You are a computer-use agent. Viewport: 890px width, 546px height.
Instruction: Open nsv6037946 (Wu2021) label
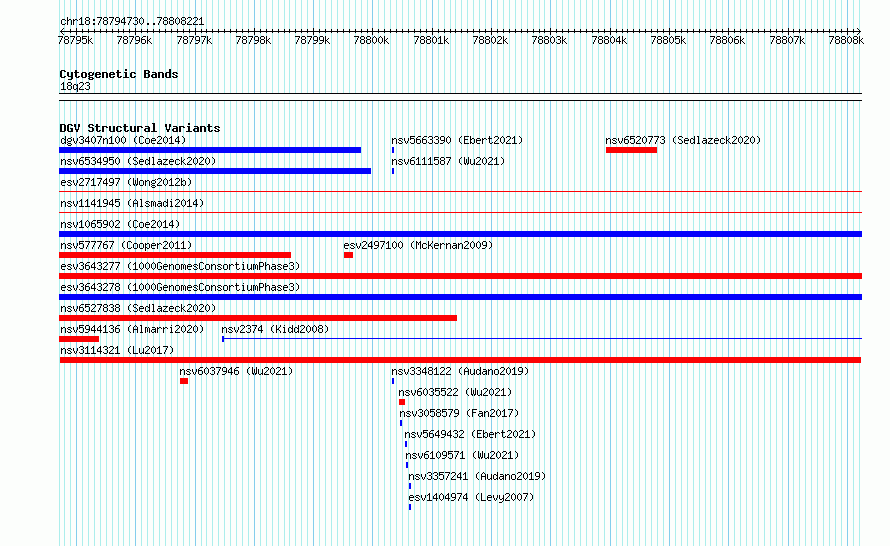[236, 371]
